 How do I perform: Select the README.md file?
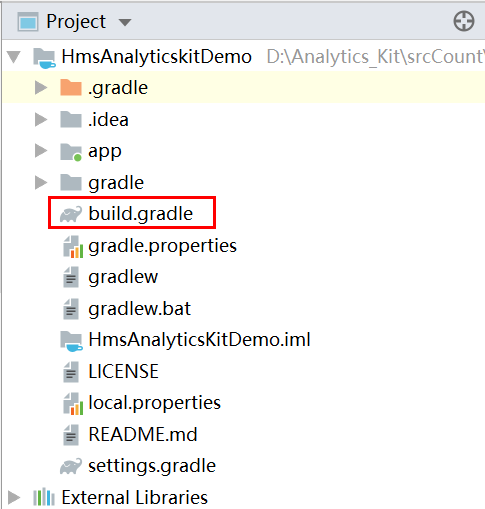143,434
